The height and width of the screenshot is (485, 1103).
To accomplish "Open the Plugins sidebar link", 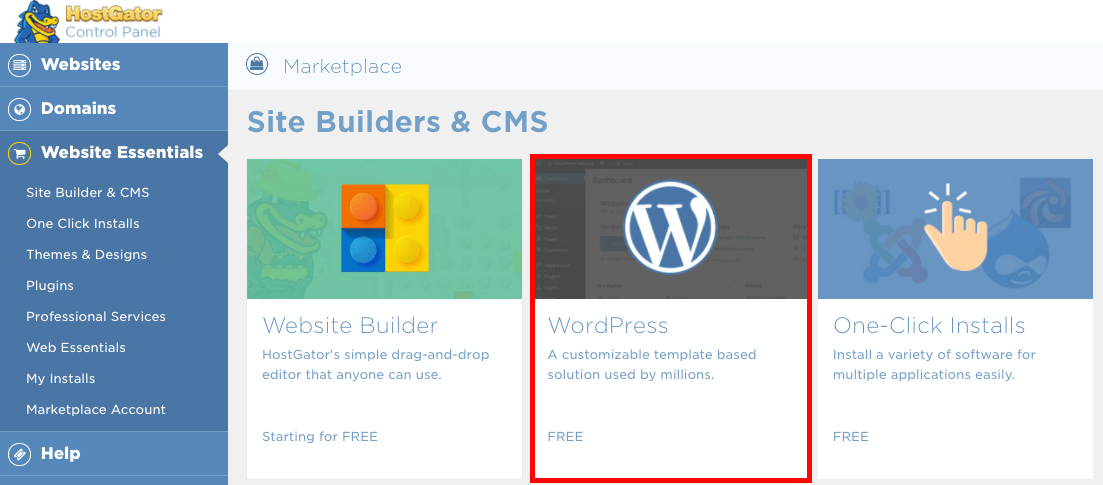I will 50,285.
